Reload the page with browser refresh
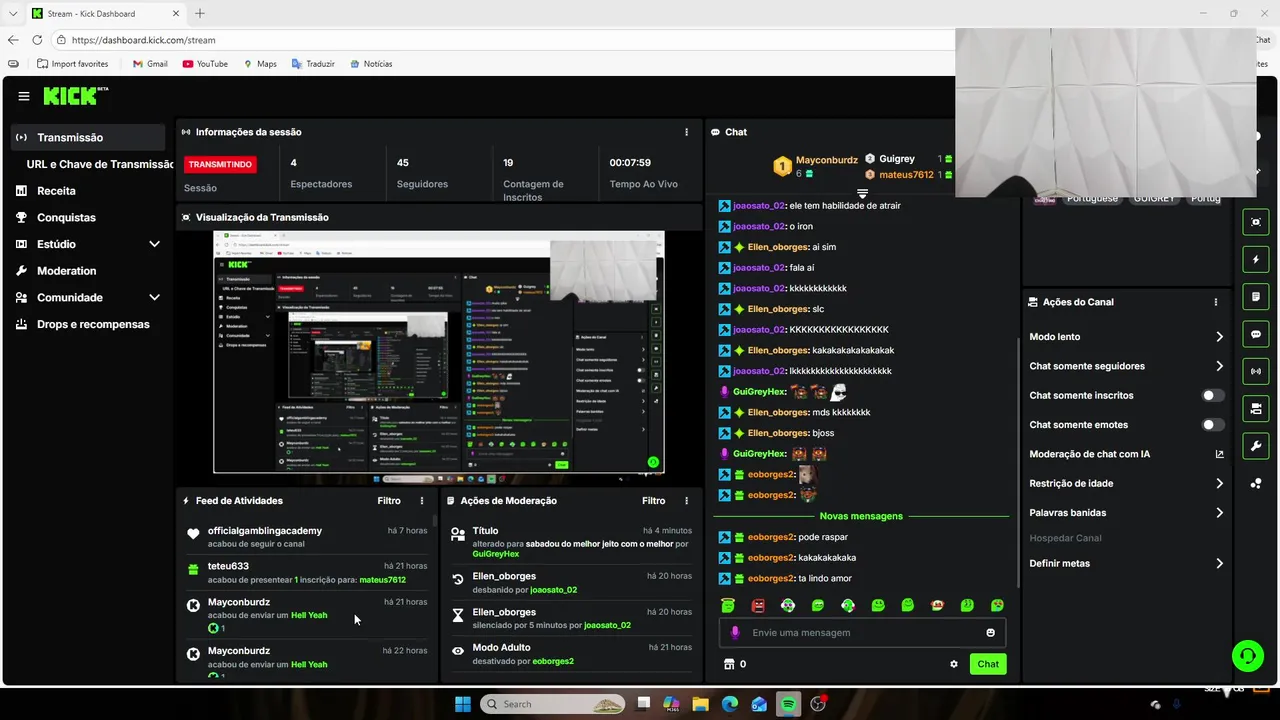This screenshot has height=720, width=1280. (37, 40)
